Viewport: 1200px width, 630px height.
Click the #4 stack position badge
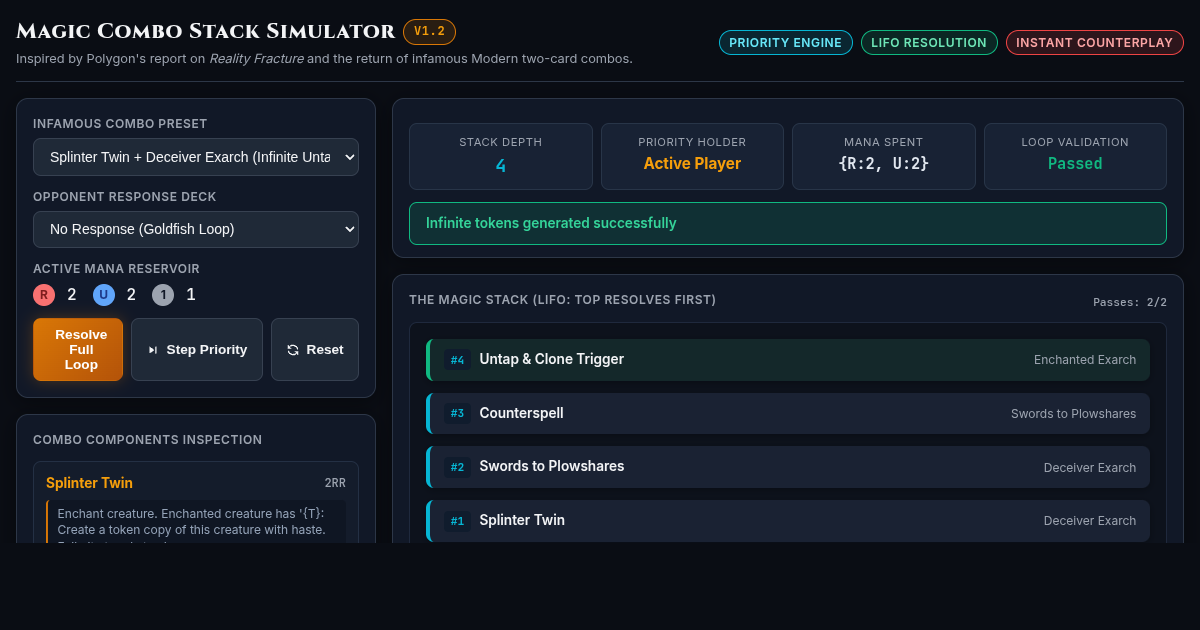pyautogui.click(x=457, y=360)
